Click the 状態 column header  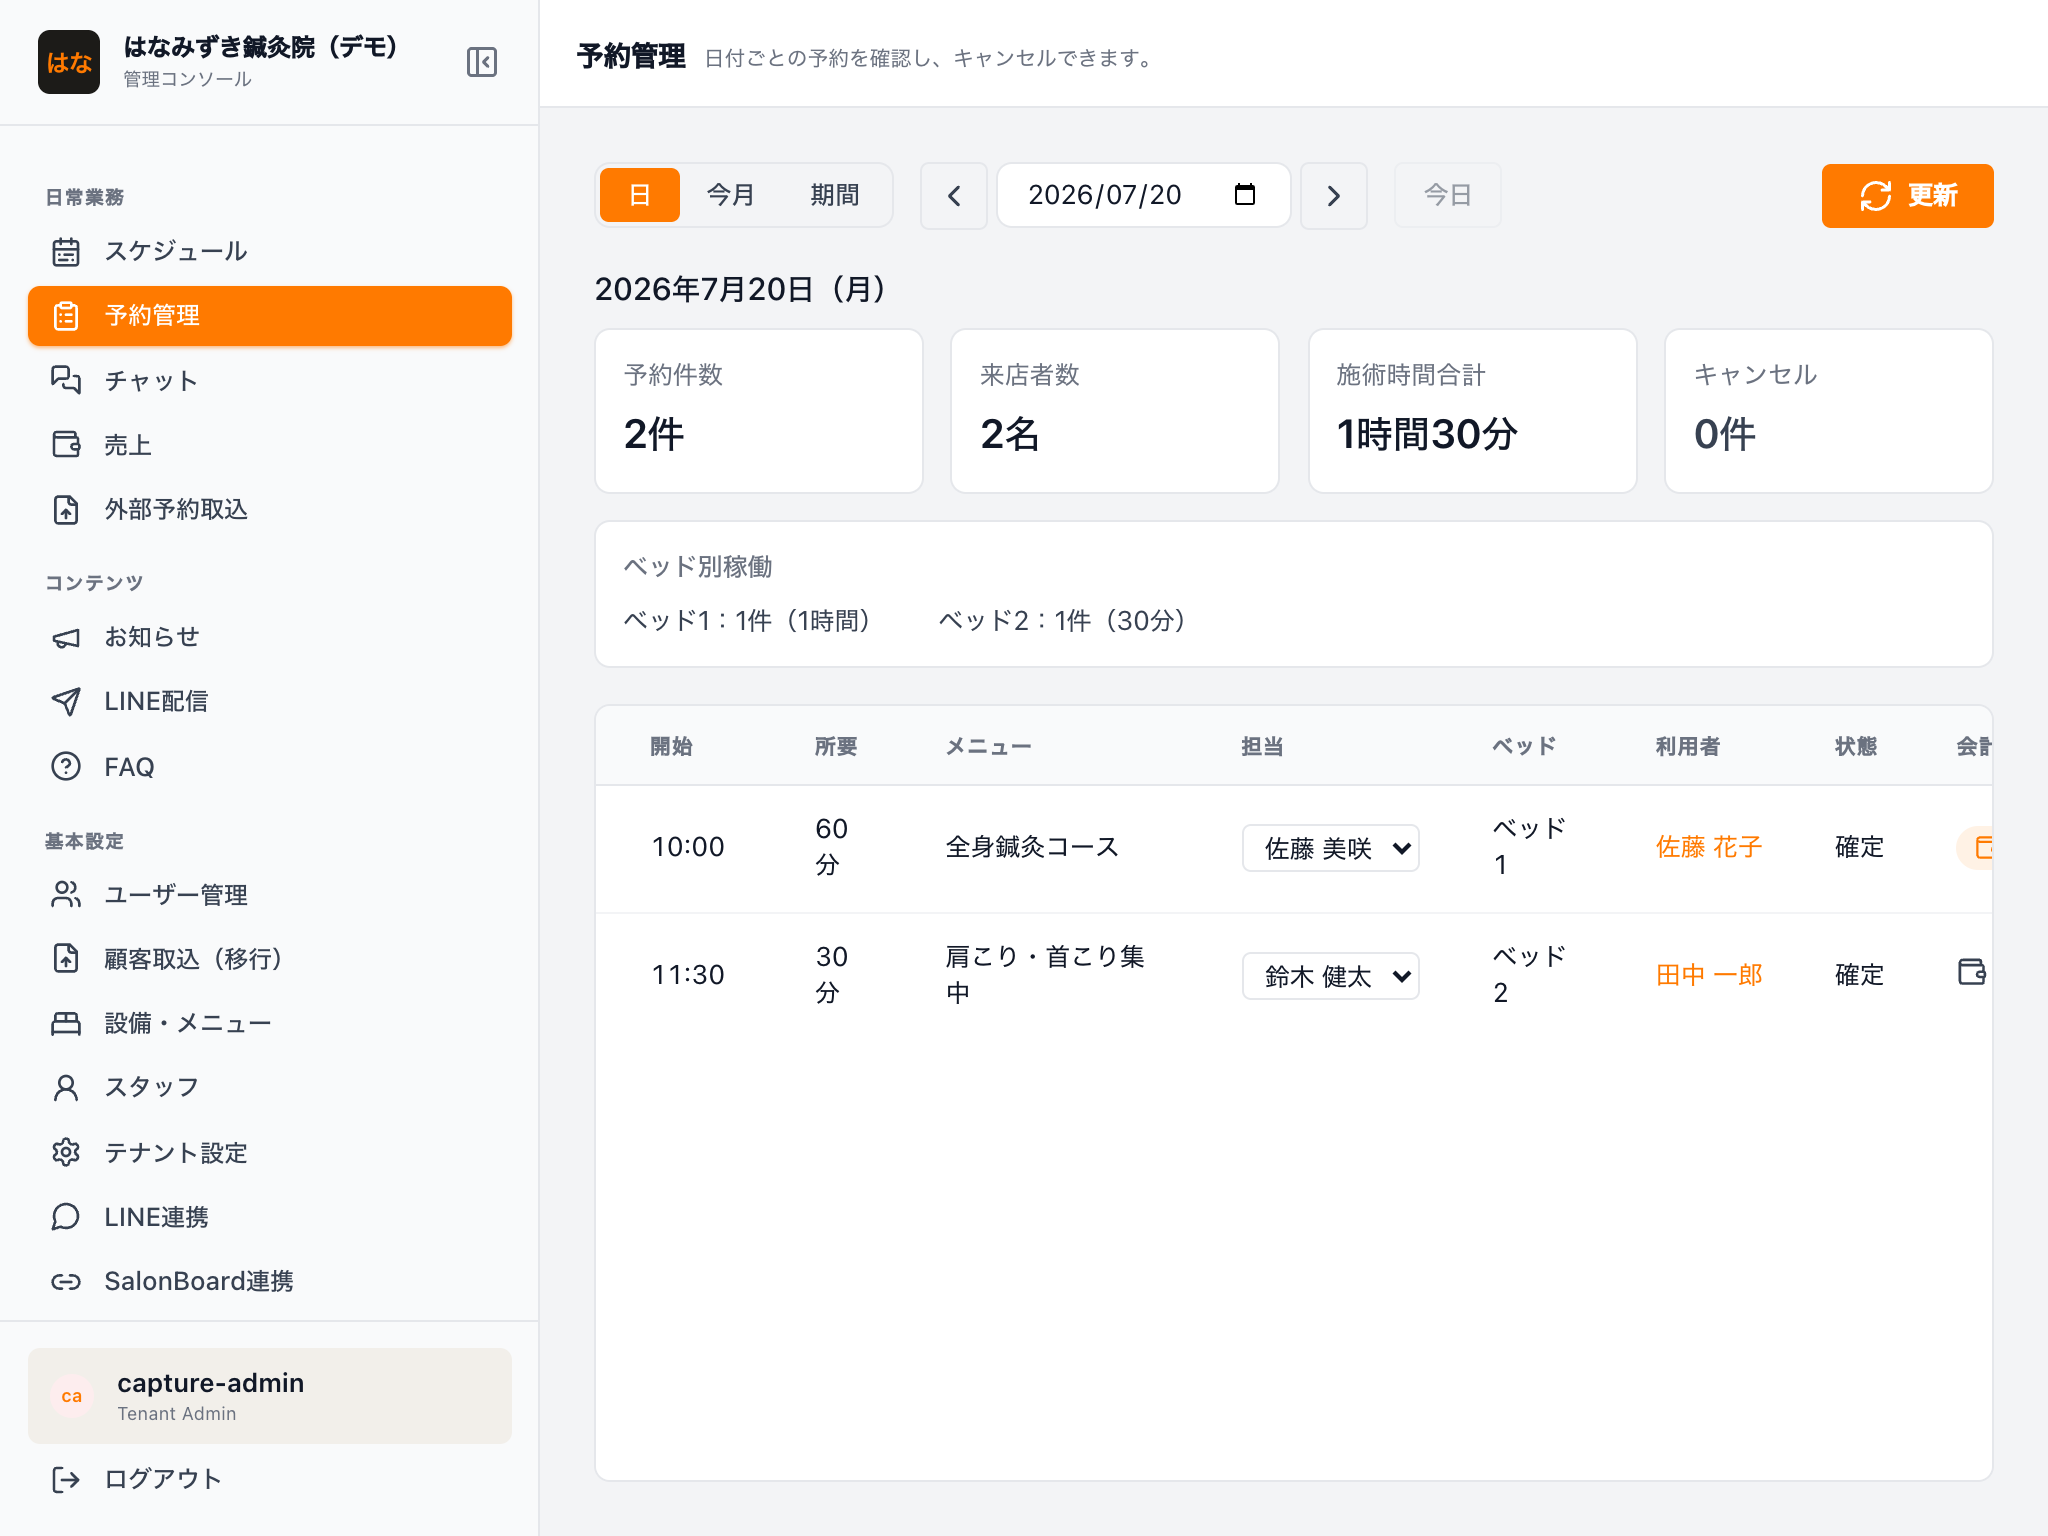[x=1856, y=746]
